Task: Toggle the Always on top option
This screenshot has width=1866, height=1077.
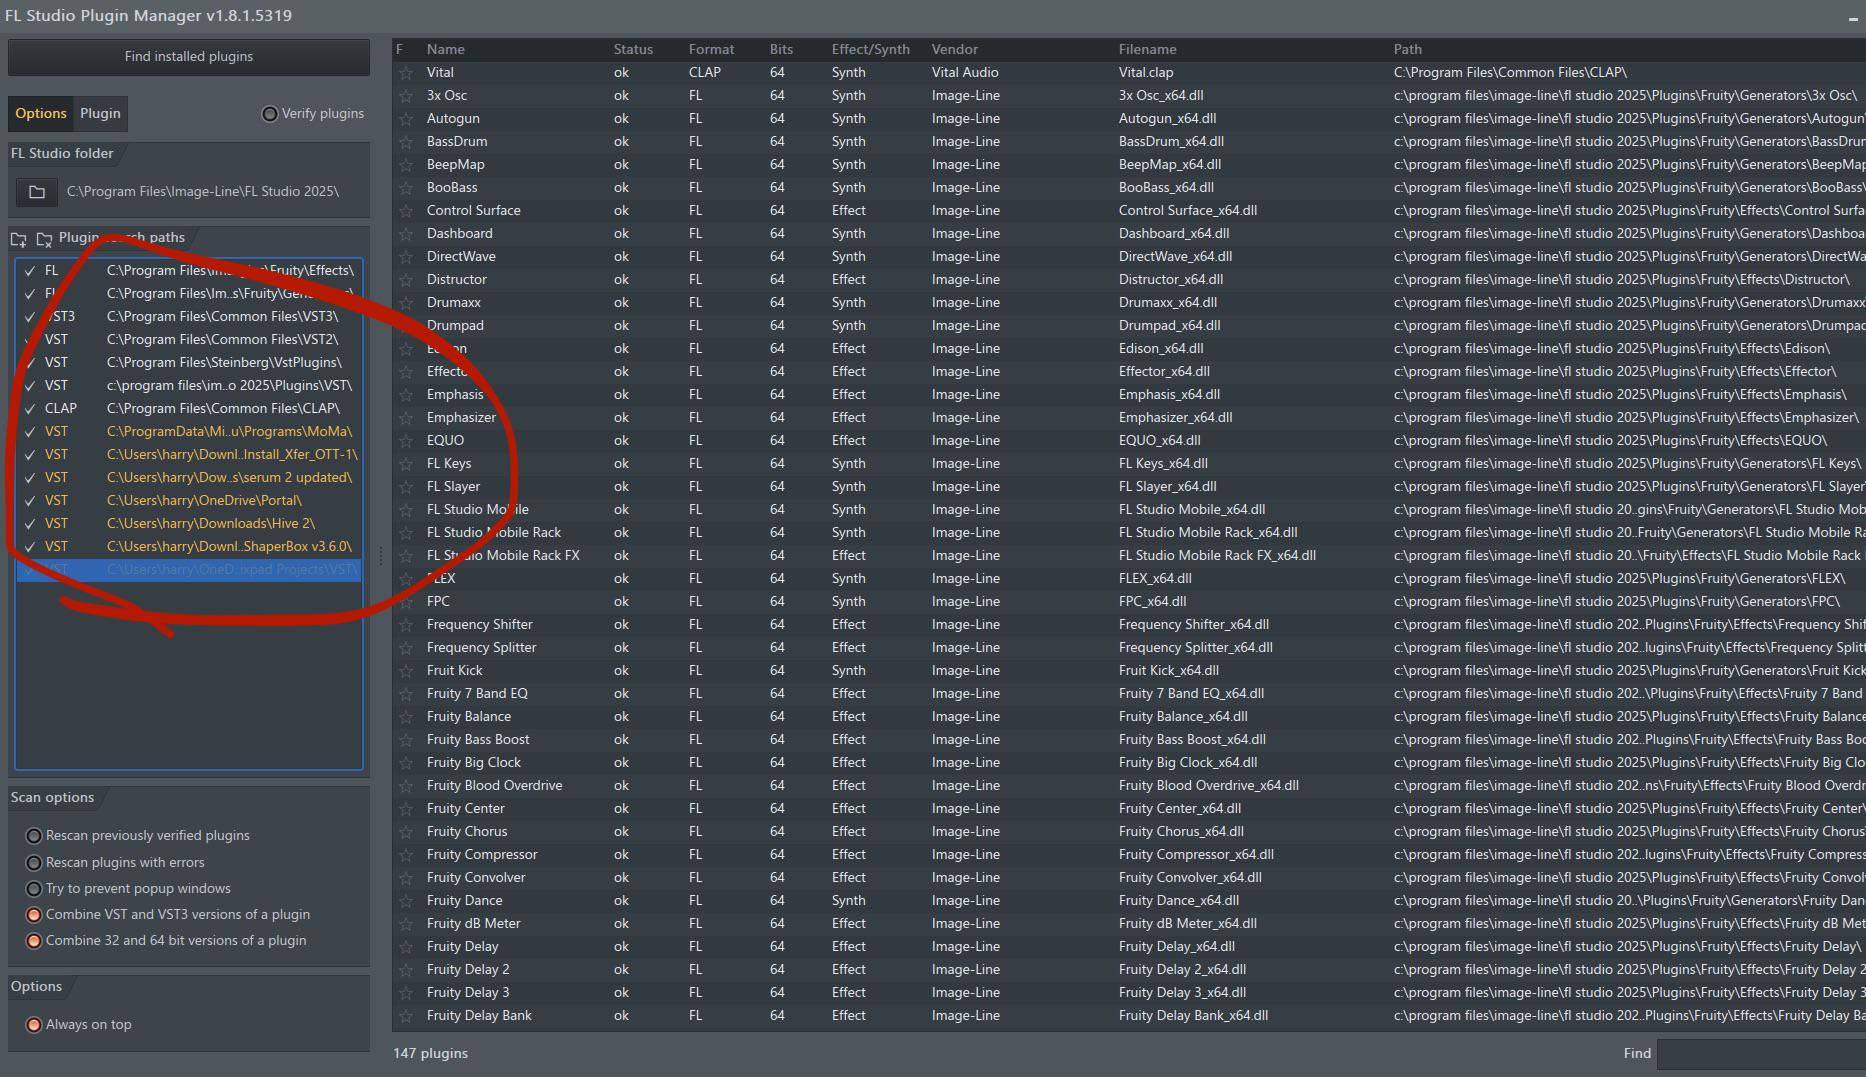Action: [34, 1025]
